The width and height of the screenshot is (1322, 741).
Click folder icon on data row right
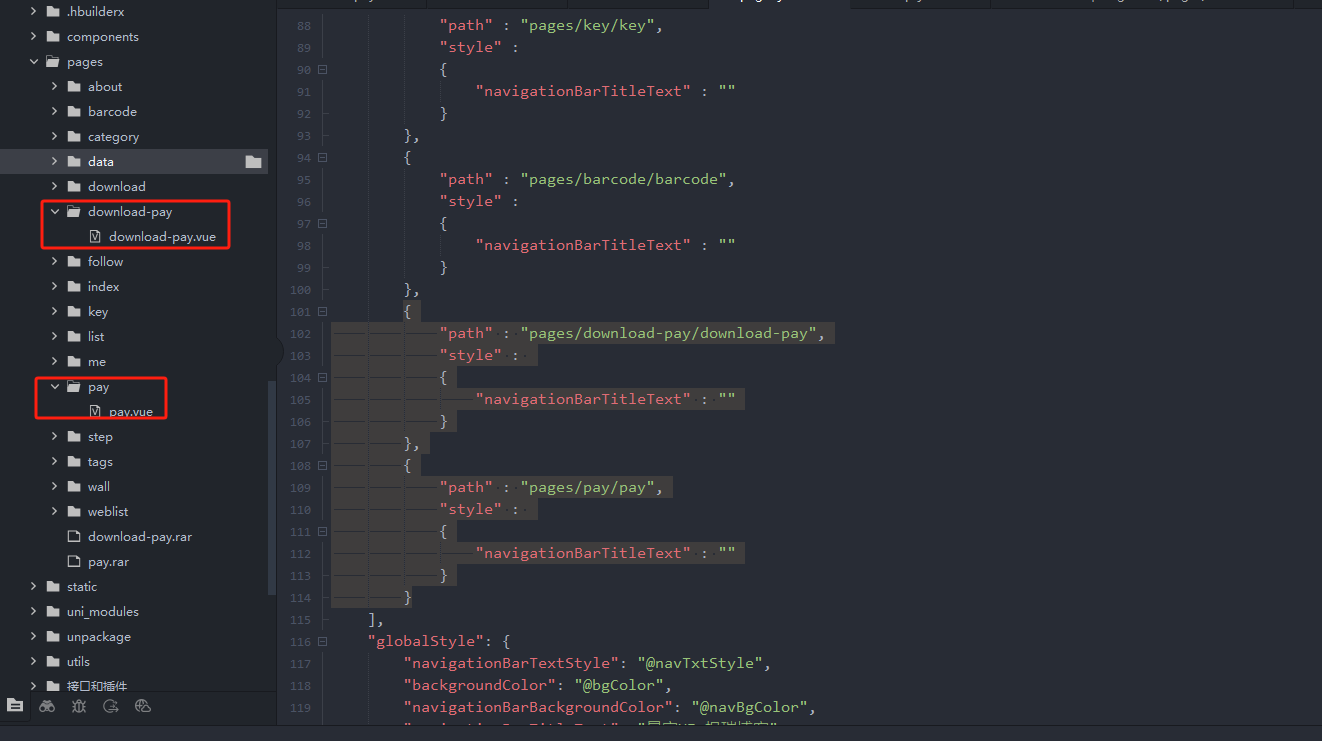[x=253, y=162]
